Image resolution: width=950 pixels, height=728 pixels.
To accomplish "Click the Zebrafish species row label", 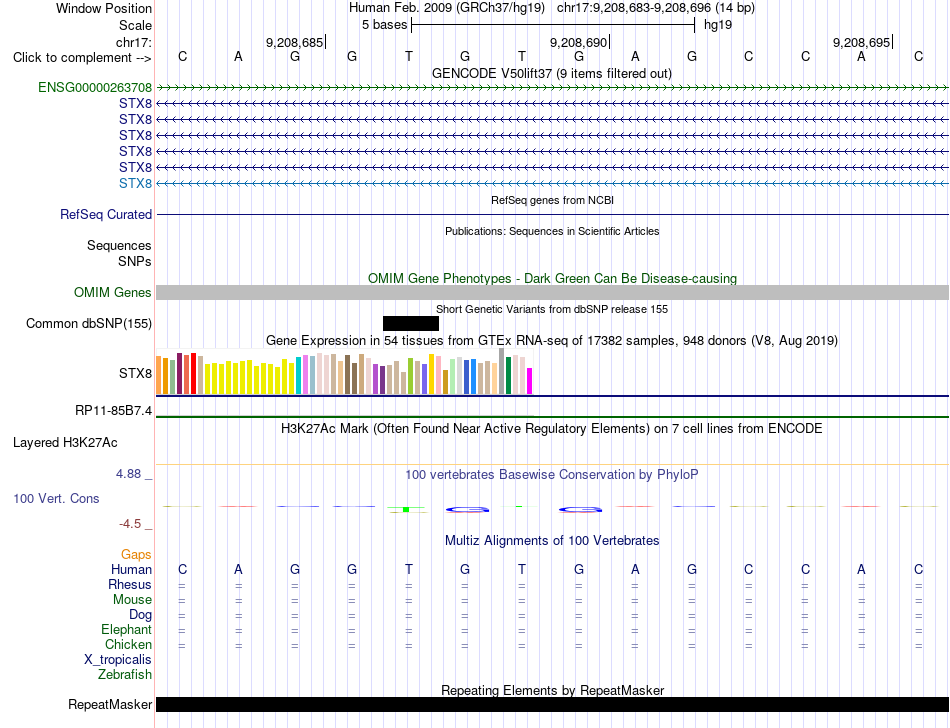I will click(x=125, y=674).
